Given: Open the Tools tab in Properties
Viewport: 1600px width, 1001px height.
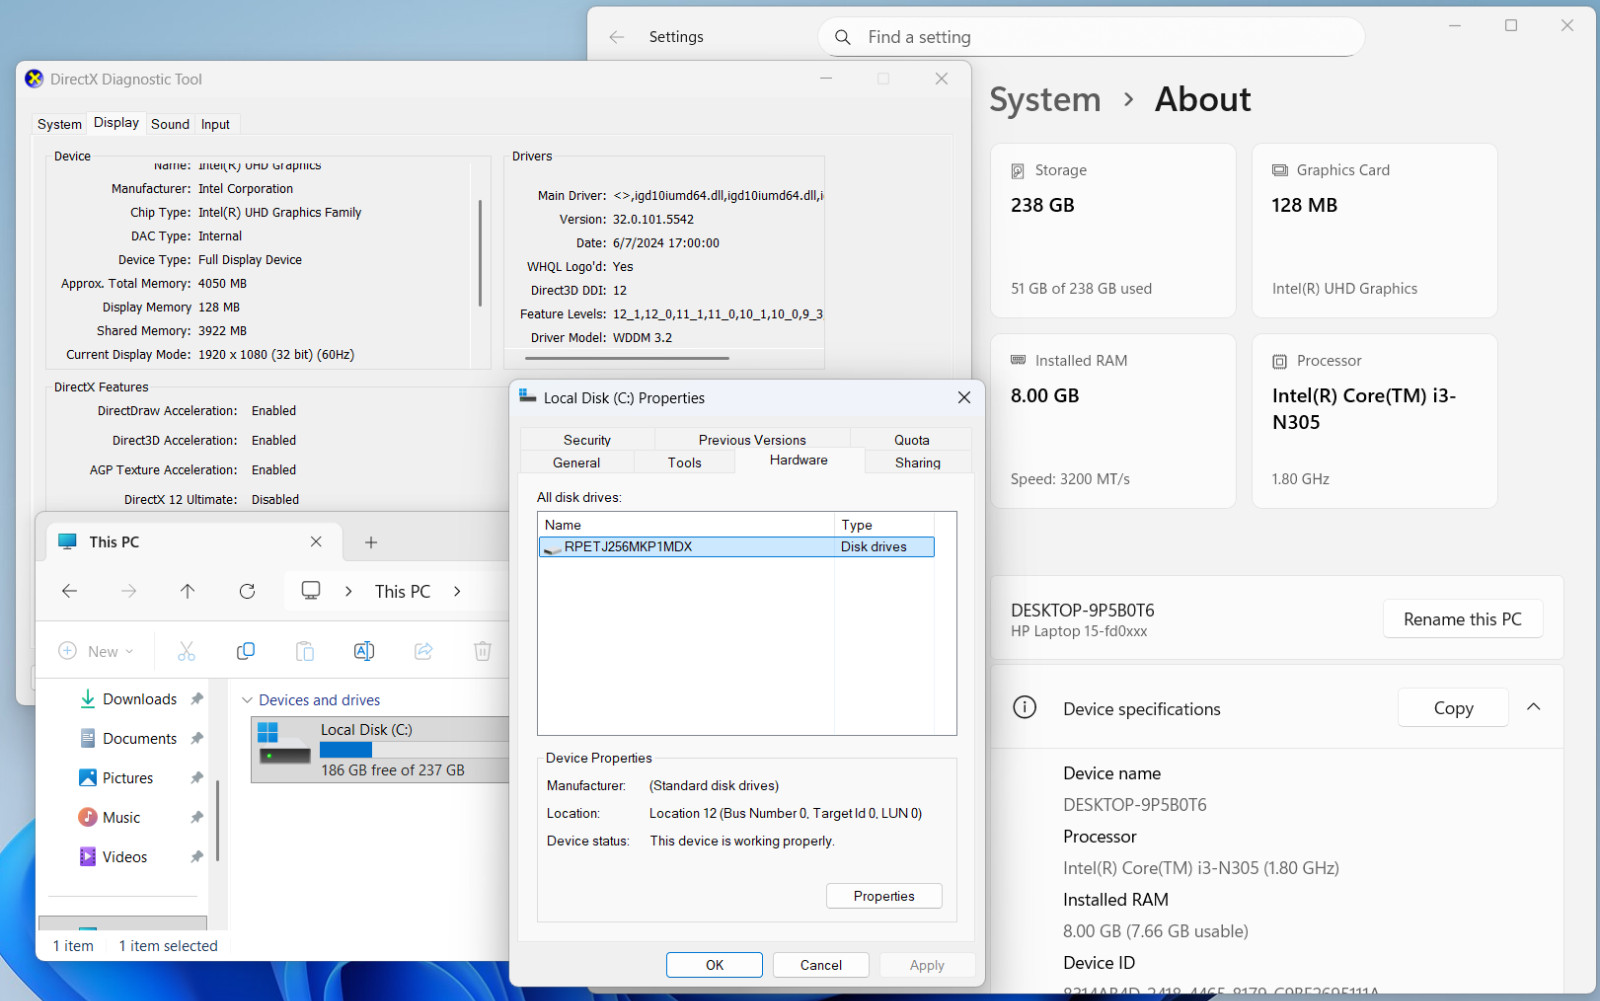Looking at the screenshot, I should (x=685, y=463).
